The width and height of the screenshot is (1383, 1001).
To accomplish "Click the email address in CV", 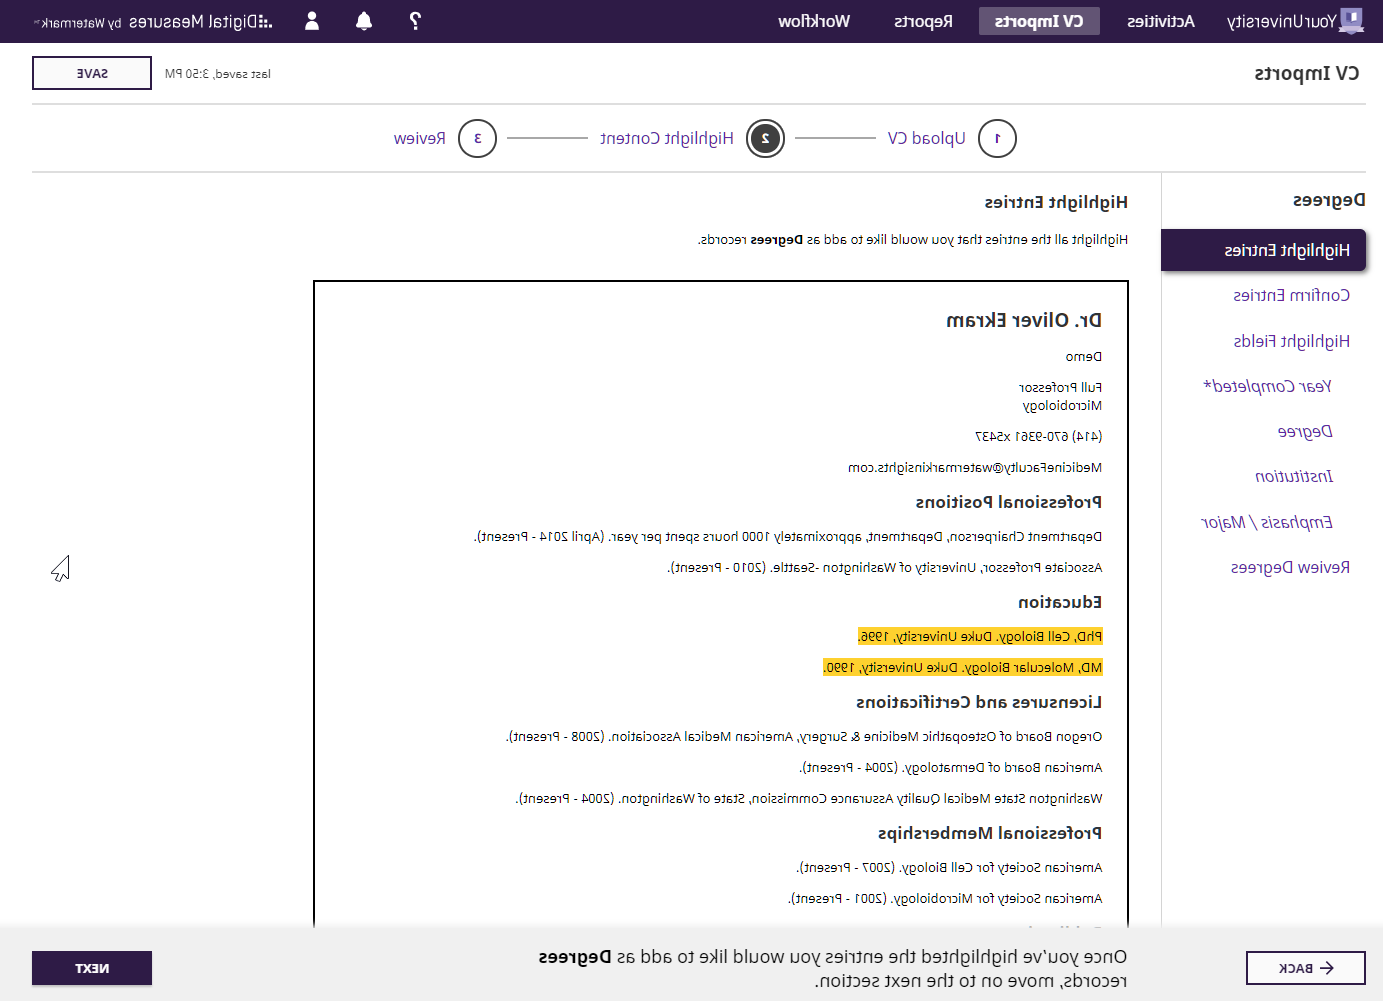I will [x=975, y=467].
